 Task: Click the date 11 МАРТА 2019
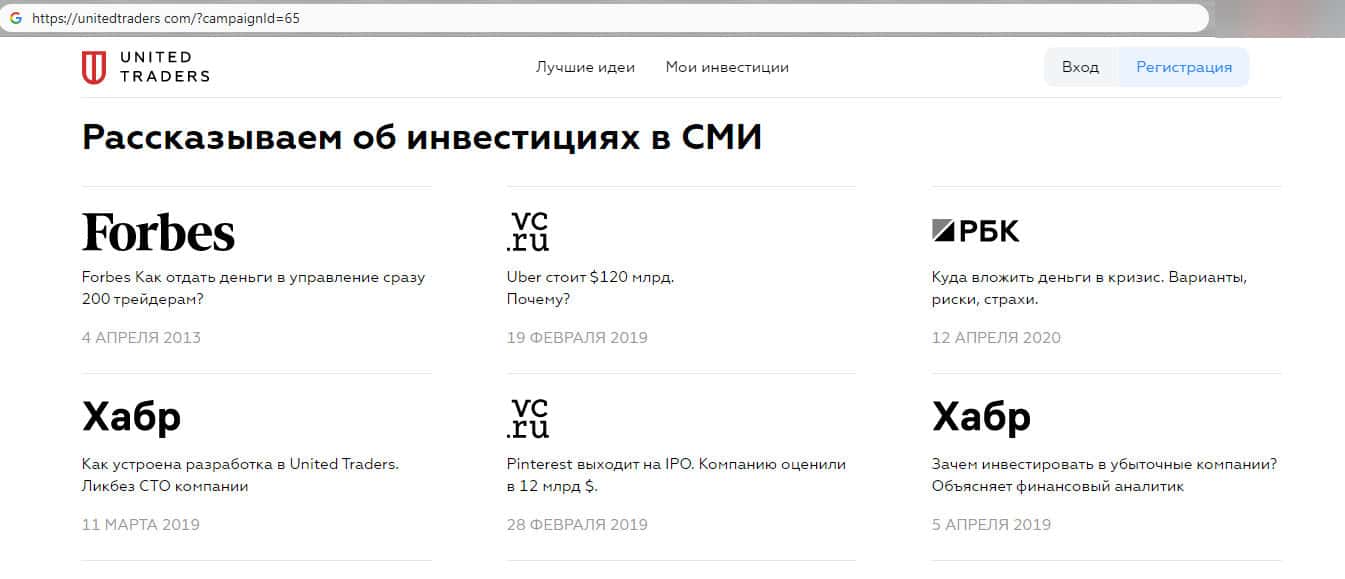[x=141, y=524]
